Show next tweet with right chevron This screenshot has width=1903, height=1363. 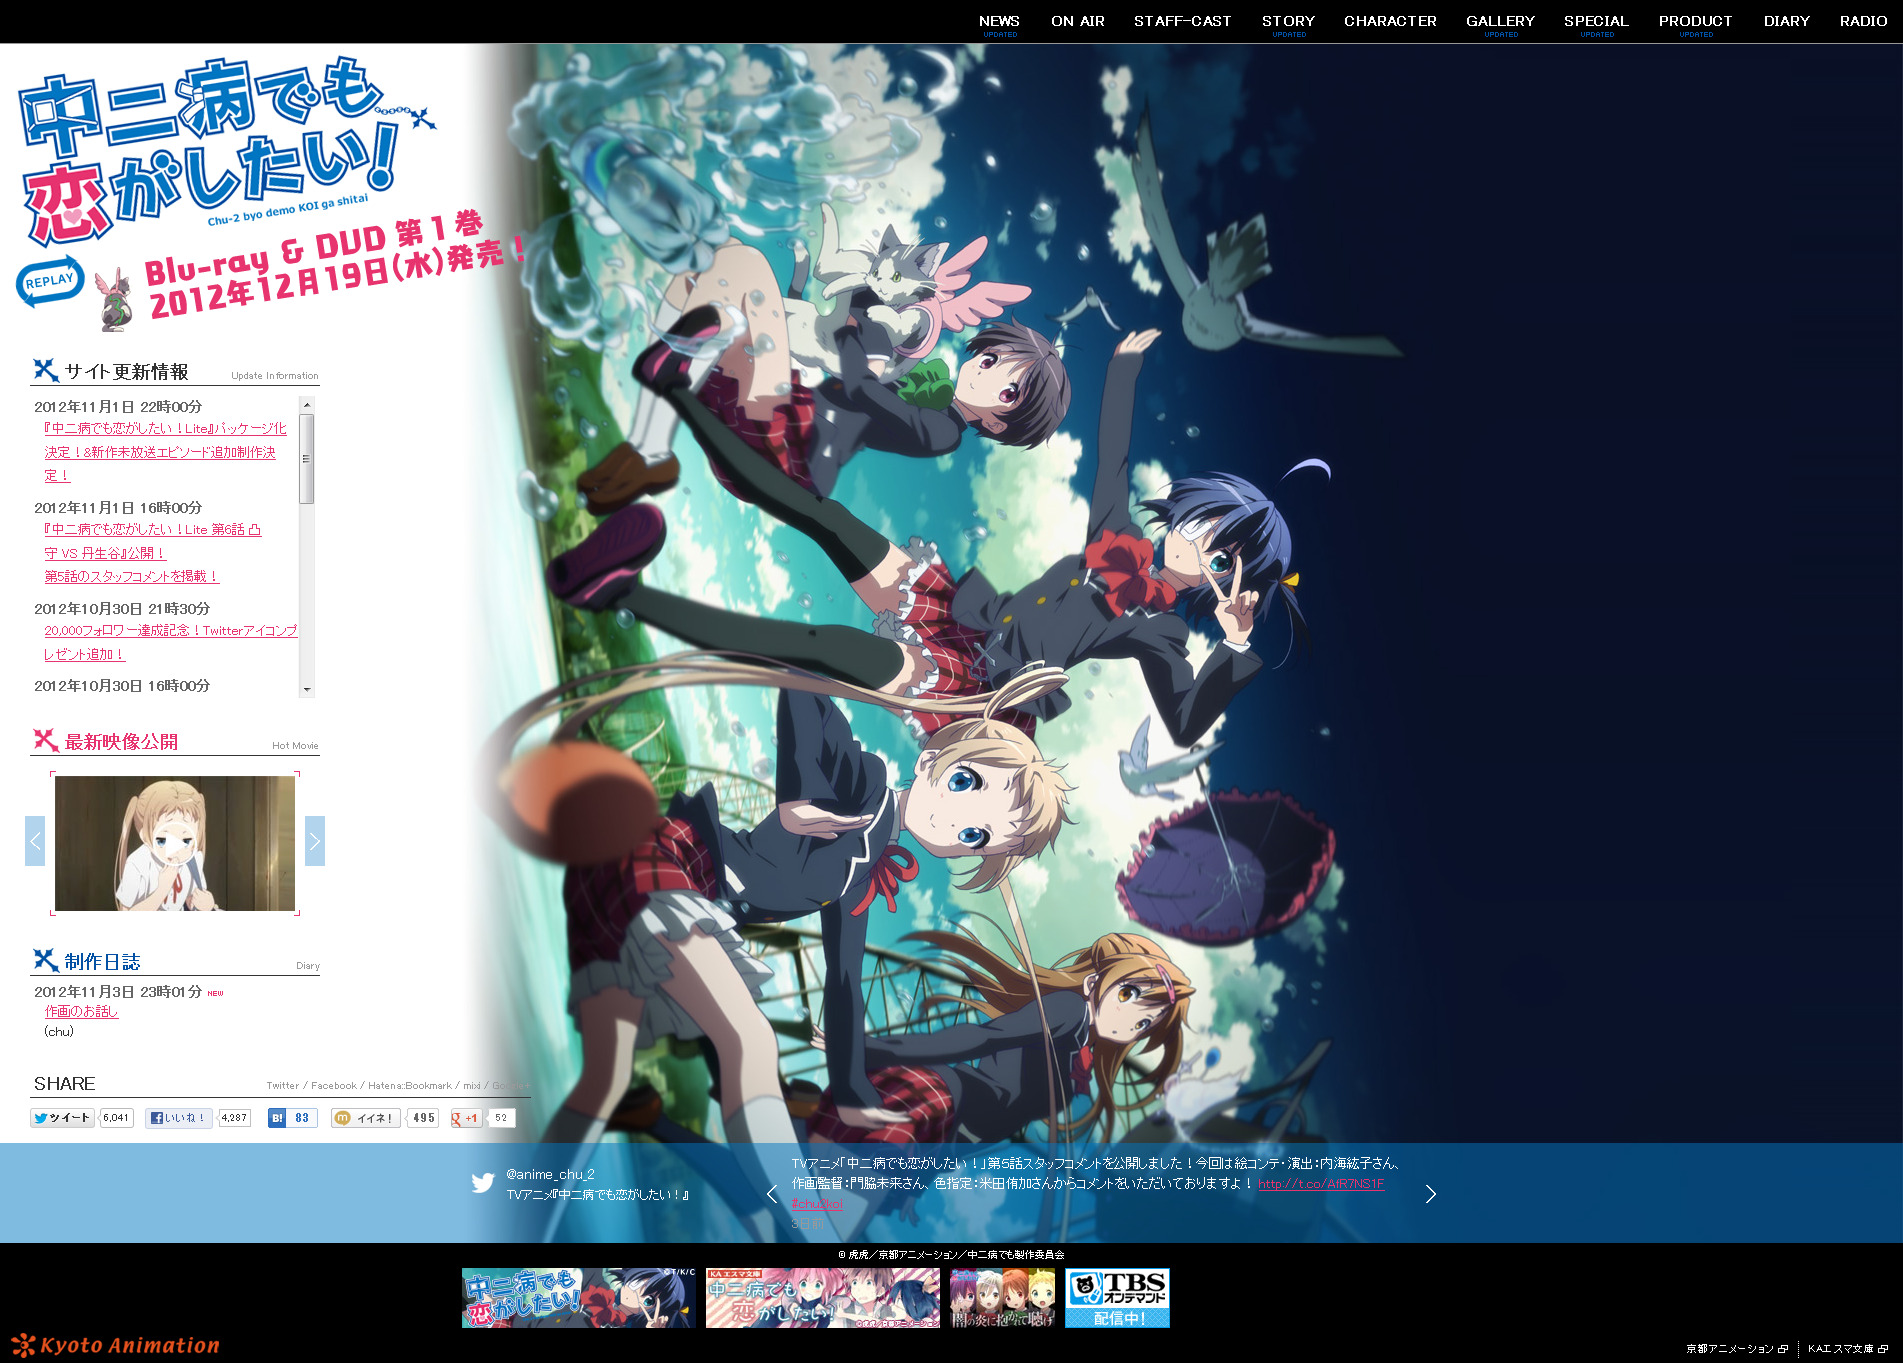pyautogui.click(x=1430, y=1194)
